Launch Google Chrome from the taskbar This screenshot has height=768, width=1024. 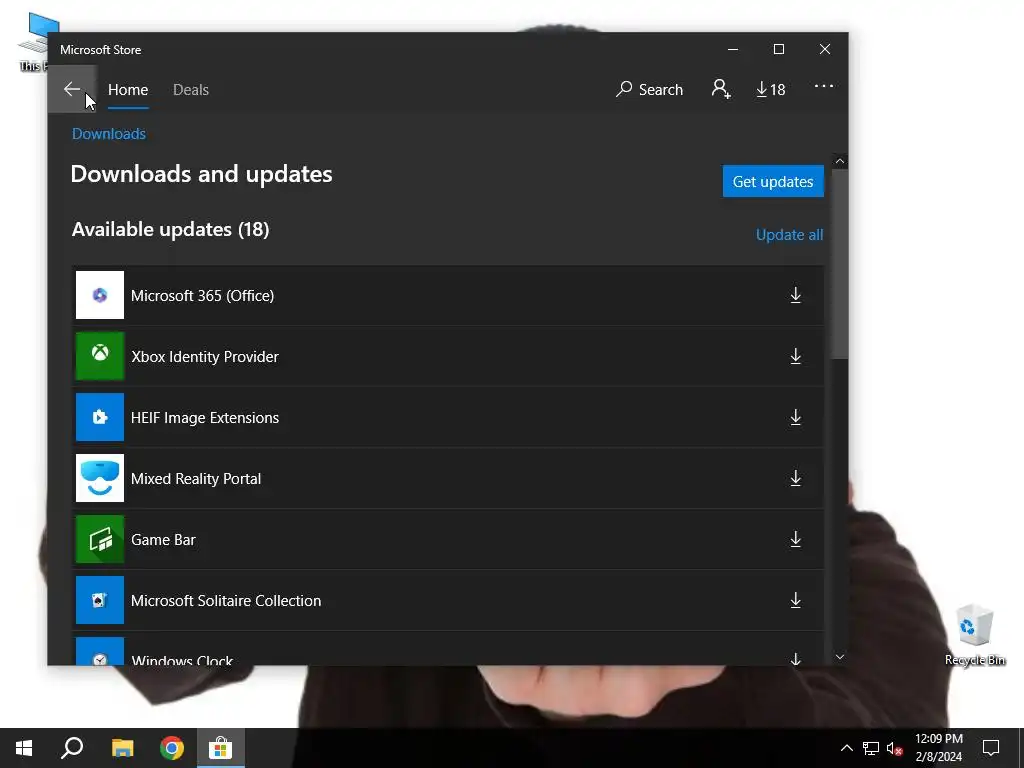click(x=172, y=748)
